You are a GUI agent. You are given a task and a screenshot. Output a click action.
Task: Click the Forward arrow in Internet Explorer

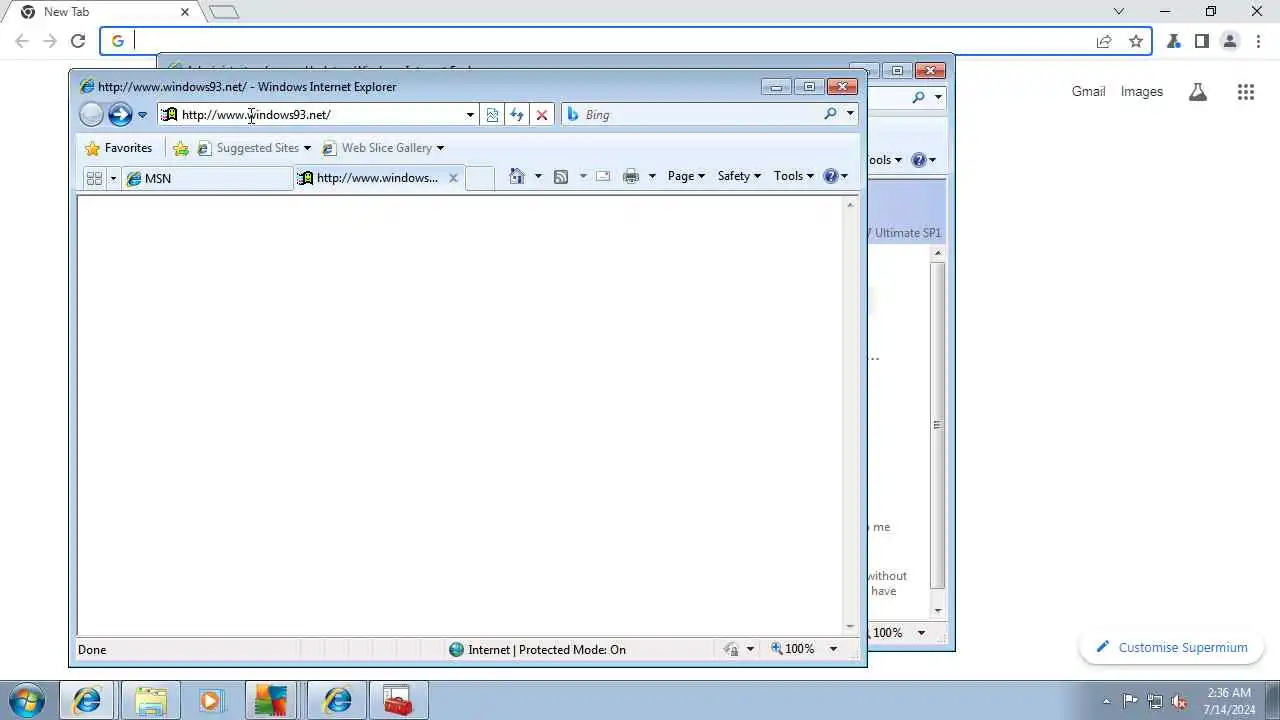pyautogui.click(x=120, y=114)
